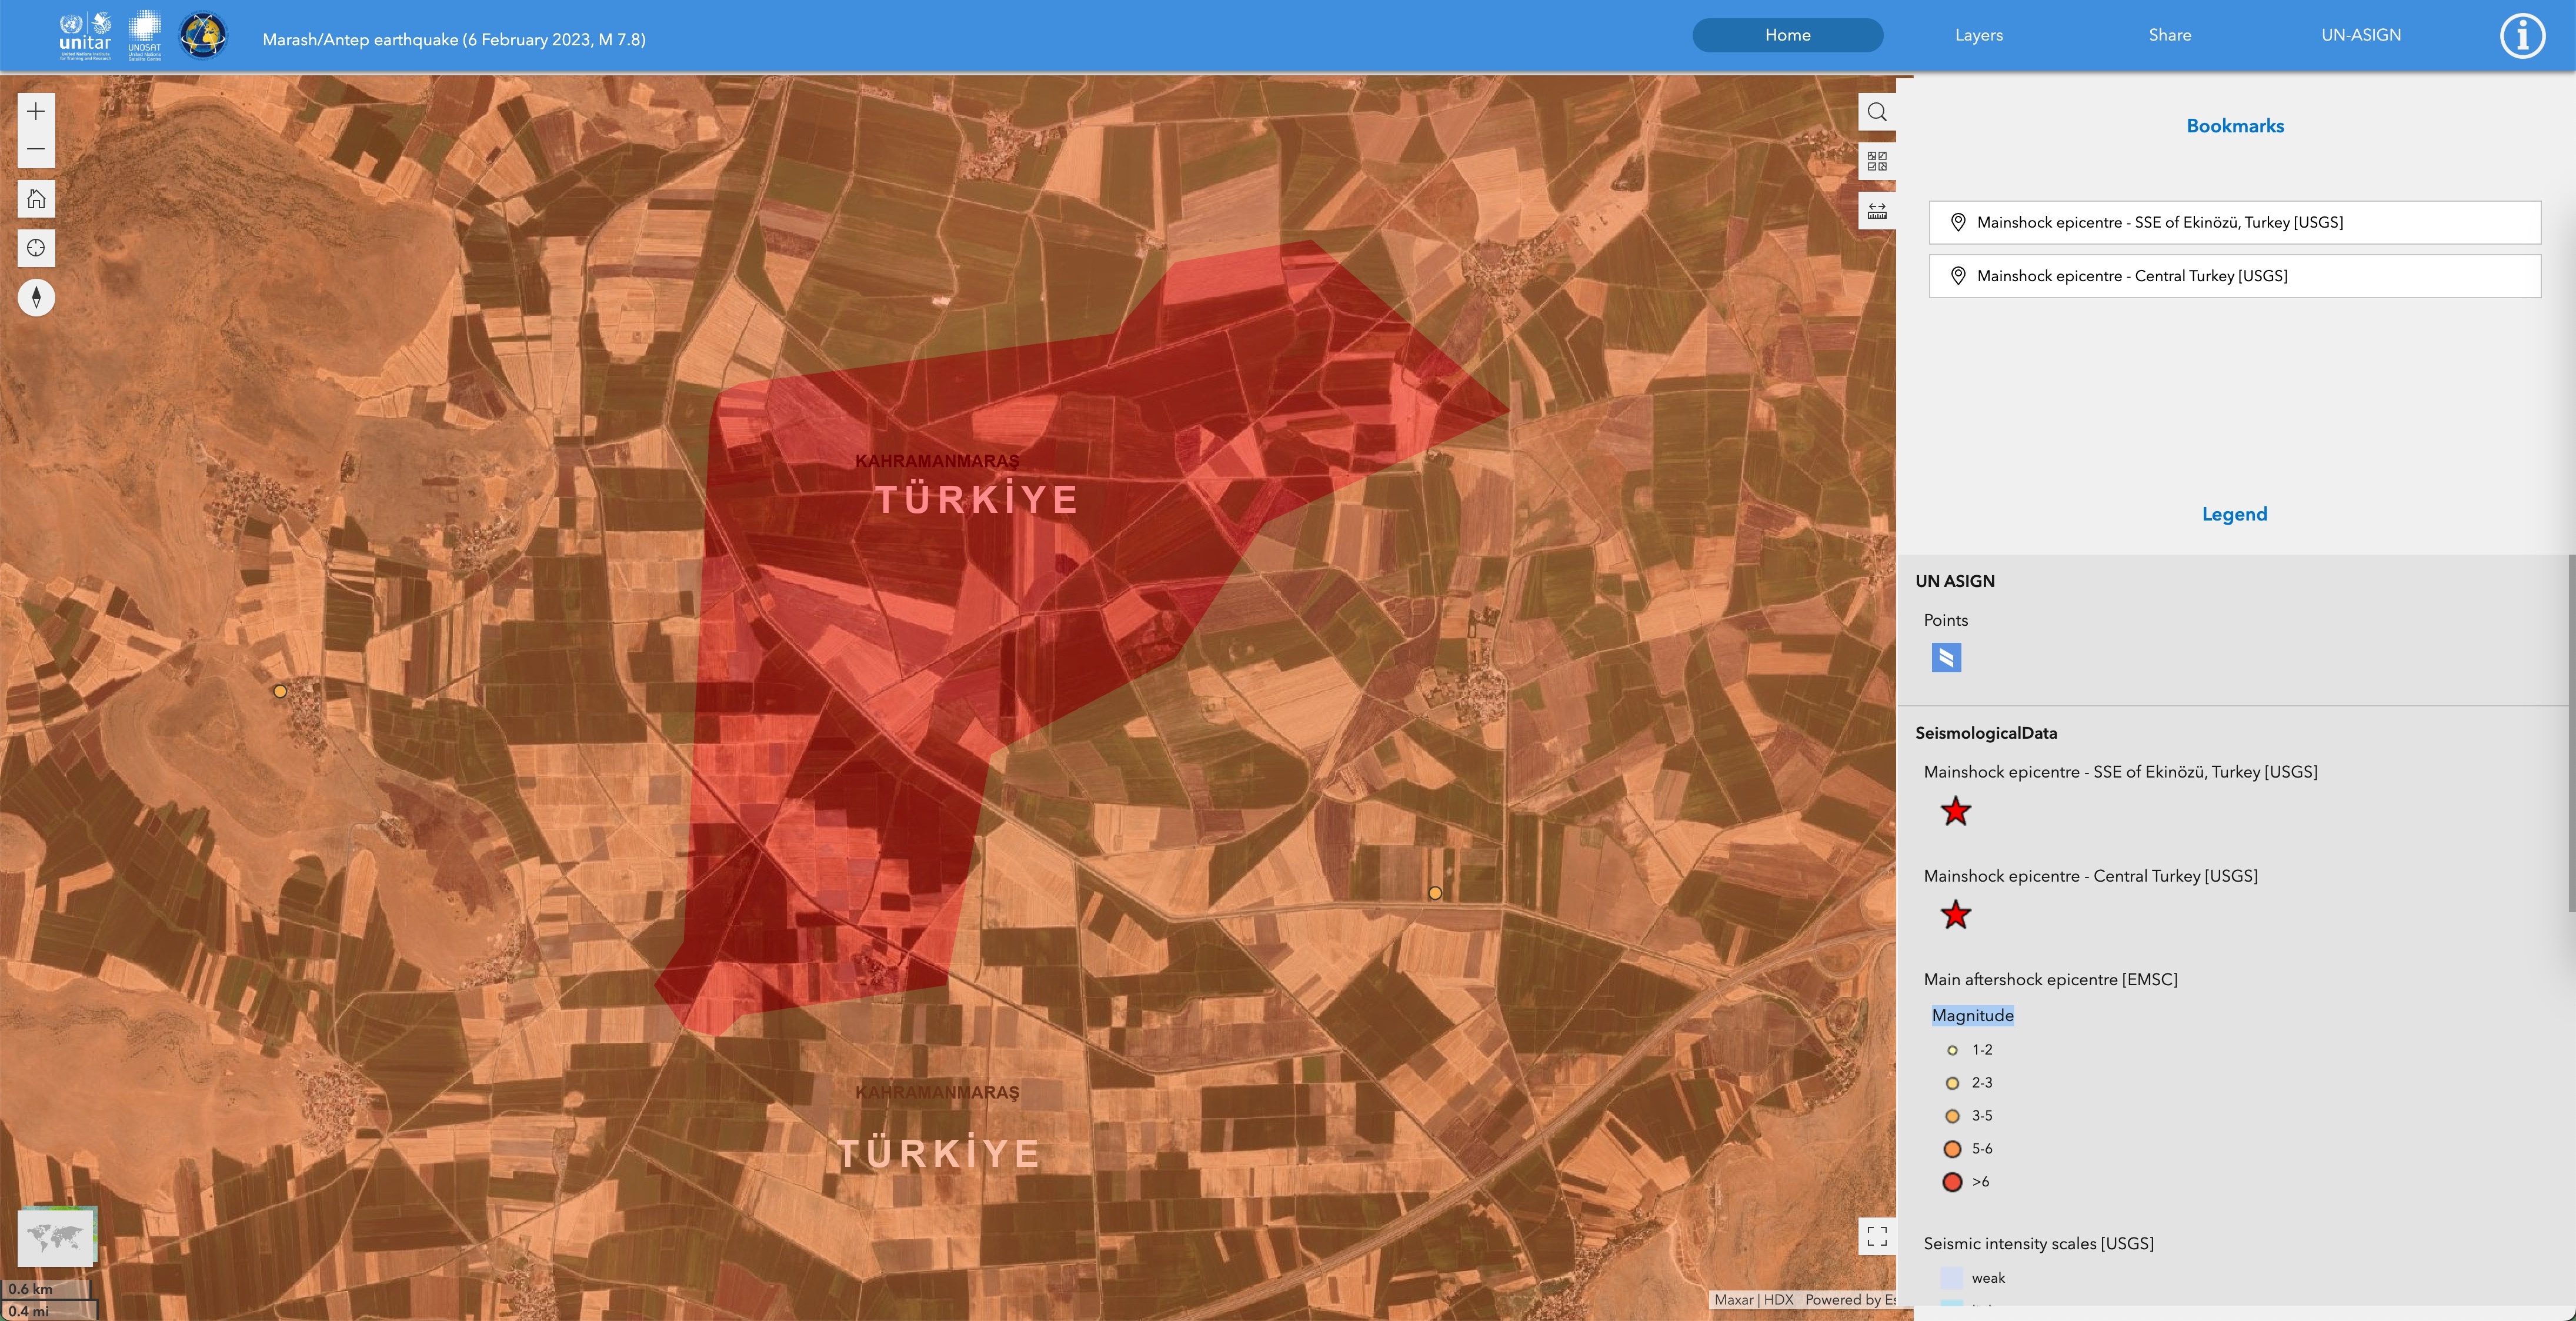The height and width of the screenshot is (1321, 2576).
Task: Open the Share tab
Action: pyautogui.click(x=2169, y=35)
